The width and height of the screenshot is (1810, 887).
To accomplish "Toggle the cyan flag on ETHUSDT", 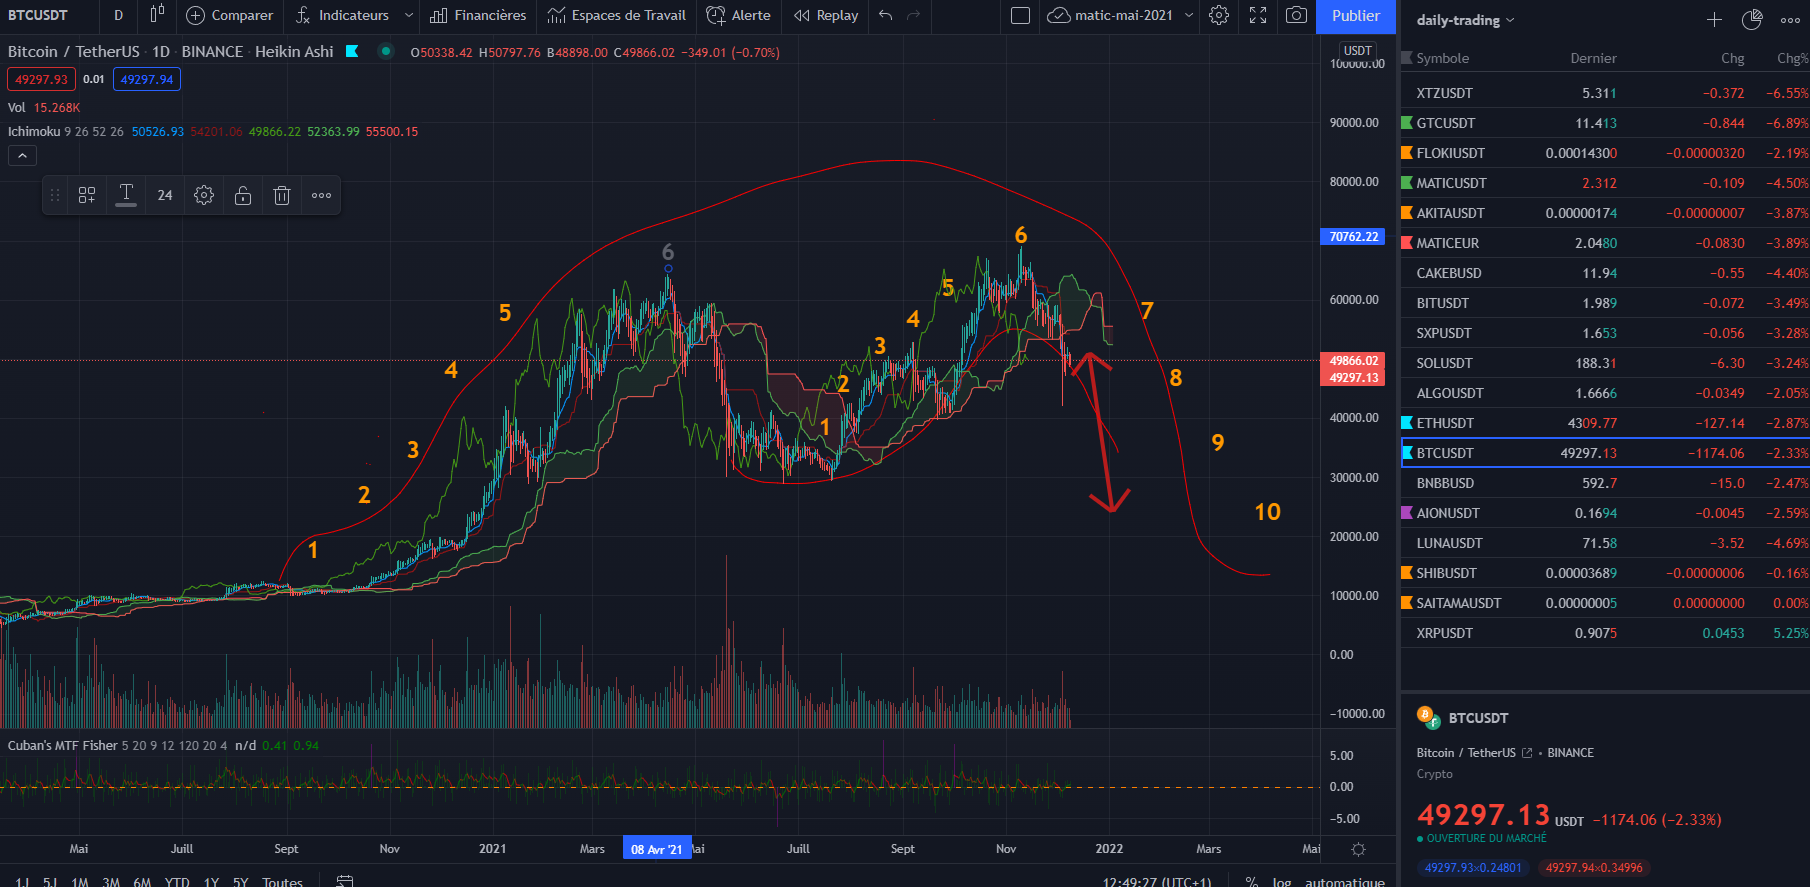I will [1407, 423].
